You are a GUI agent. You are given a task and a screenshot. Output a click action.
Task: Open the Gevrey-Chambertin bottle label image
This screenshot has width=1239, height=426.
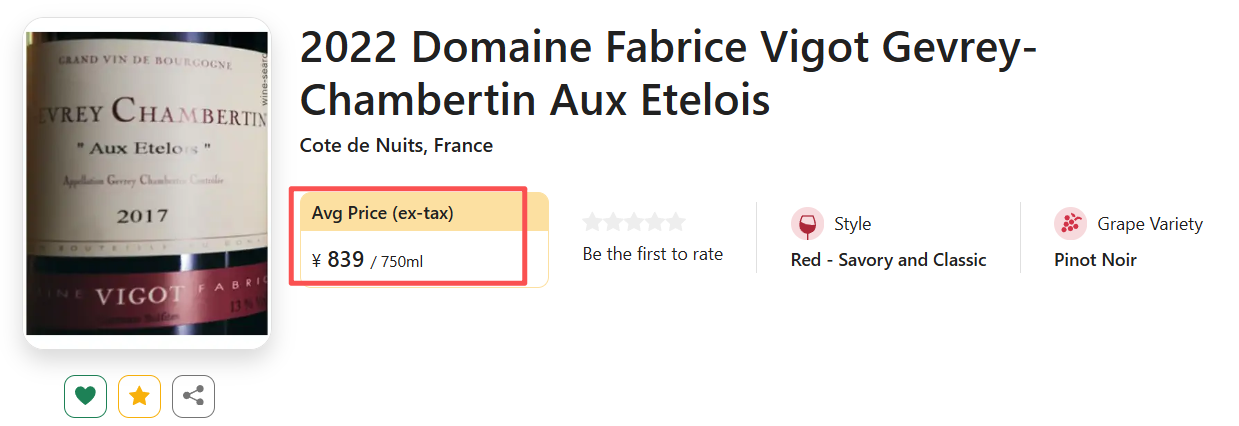click(147, 183)
